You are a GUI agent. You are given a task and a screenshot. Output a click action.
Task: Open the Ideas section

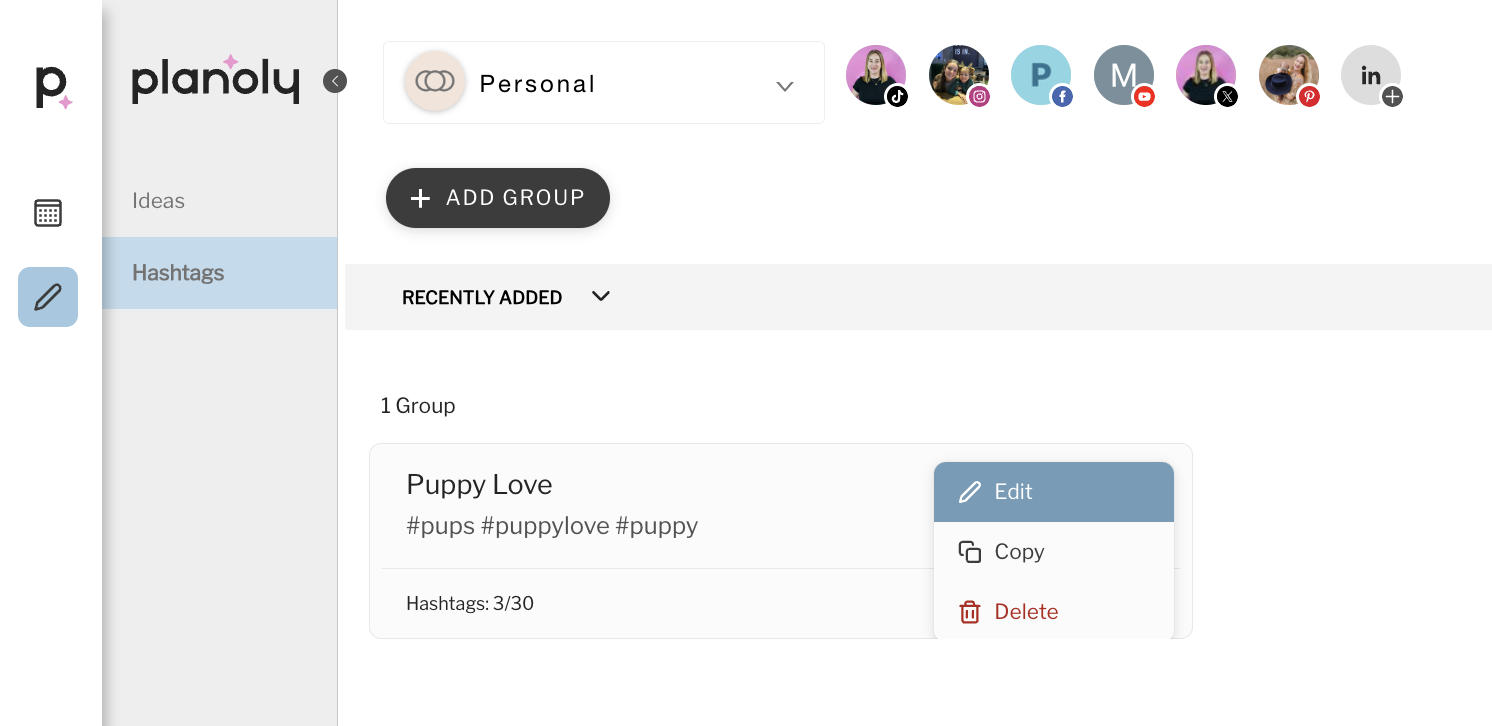159,201
